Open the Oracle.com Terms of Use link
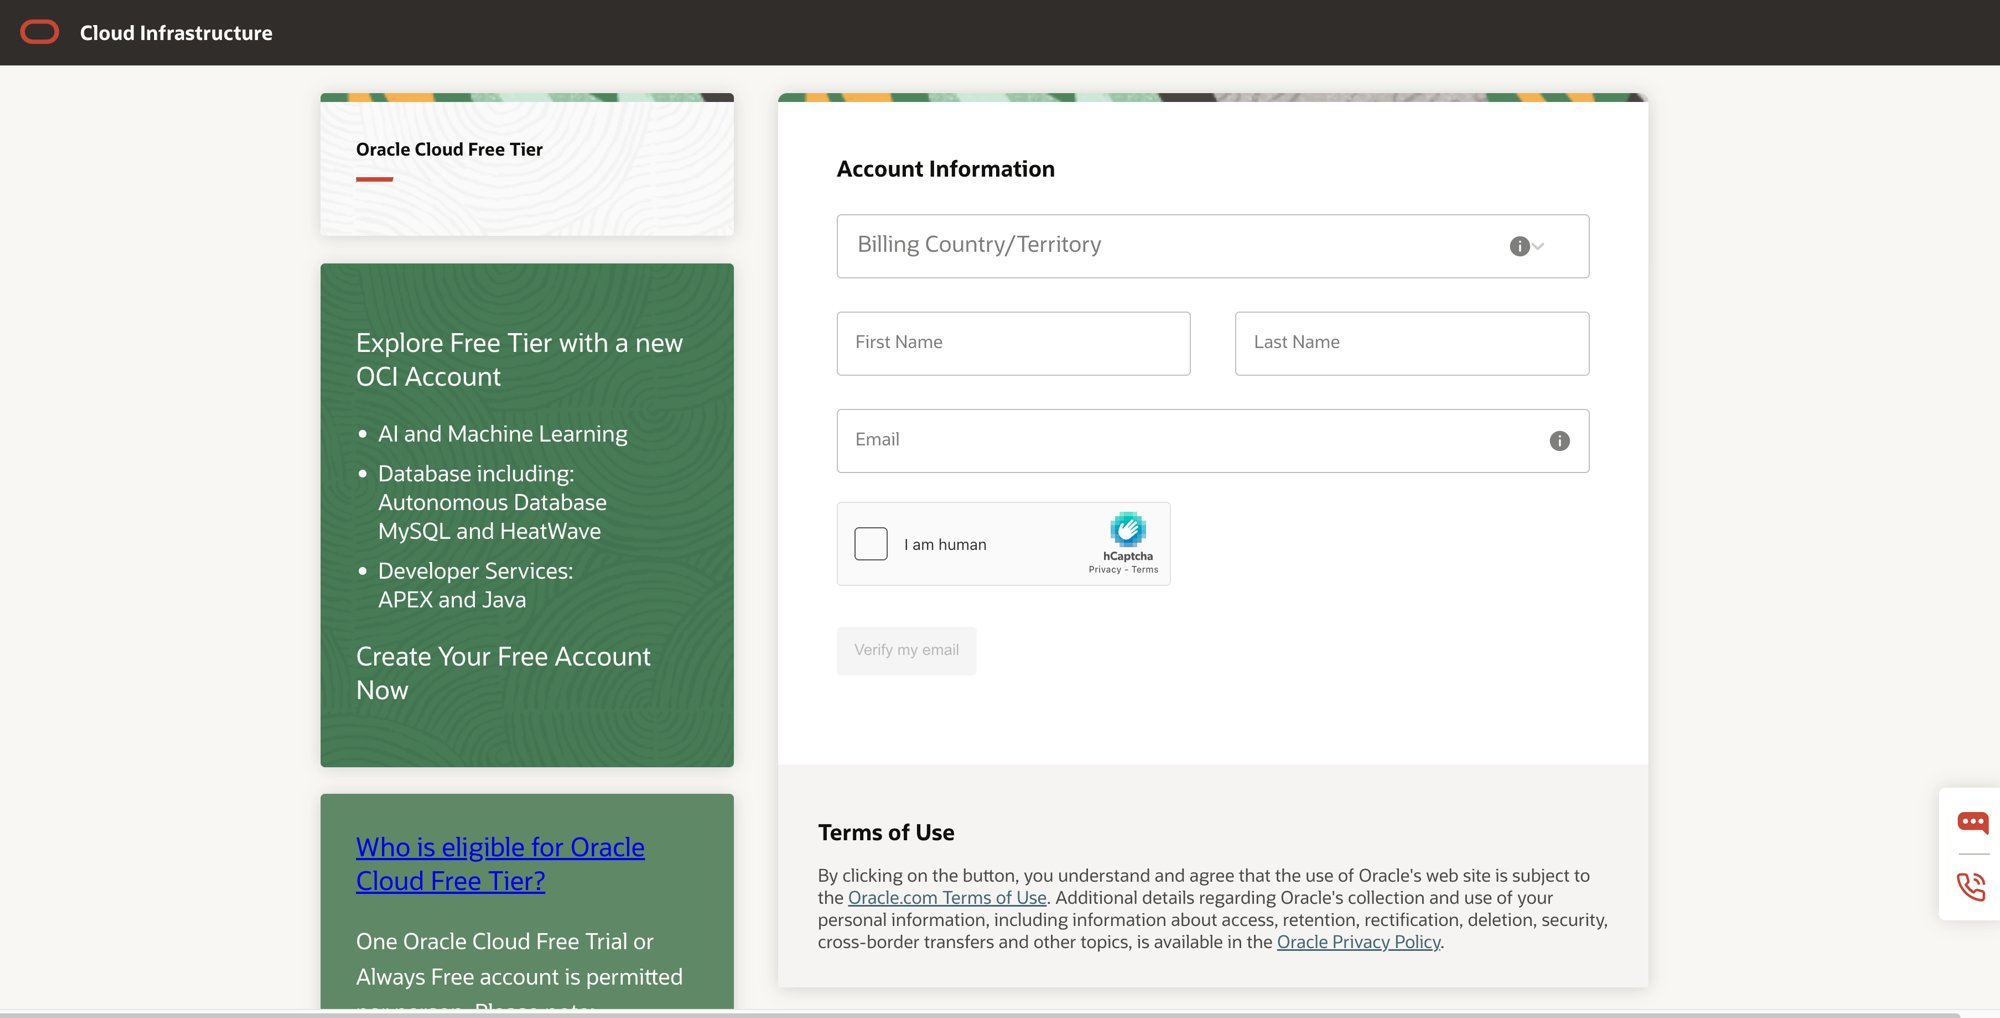Viewport: 2000px width, 1018px height. tap(947, 898)
